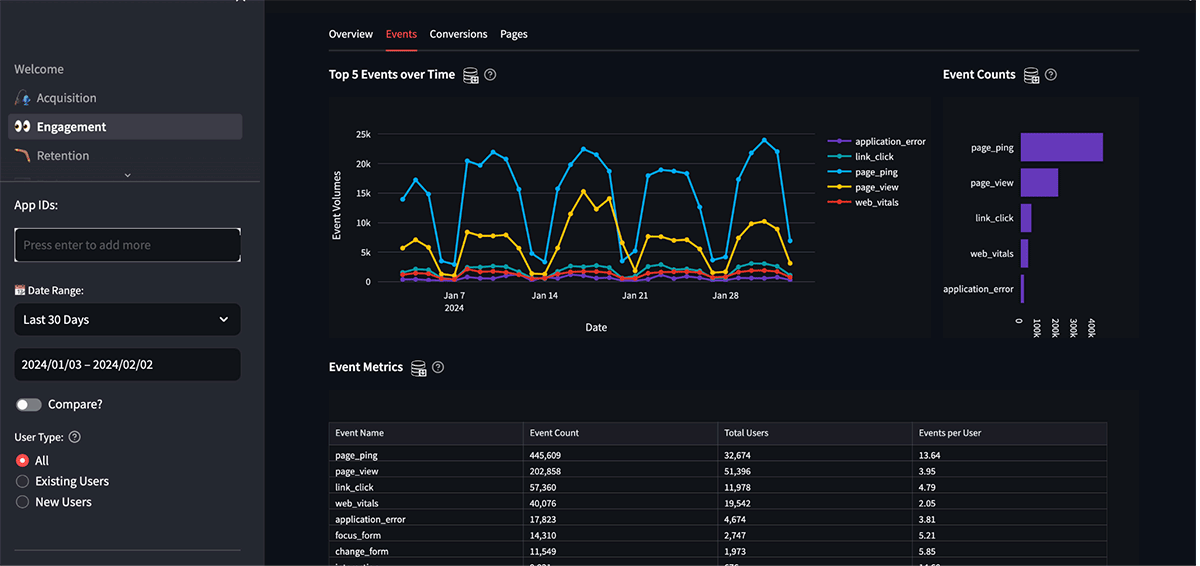Click the App IDs input field

(127, 245)
